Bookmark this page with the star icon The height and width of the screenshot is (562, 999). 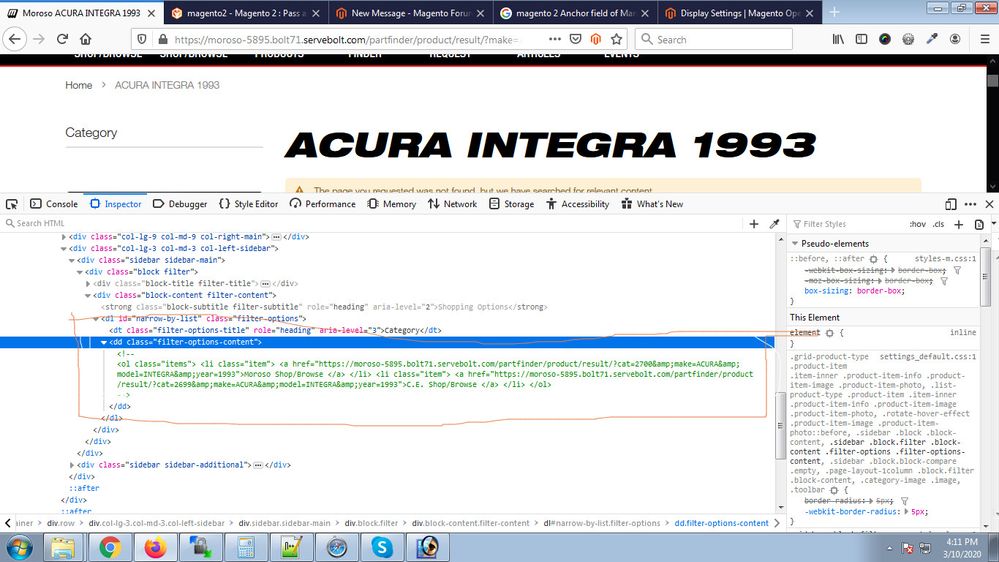[x=616, y=39]
